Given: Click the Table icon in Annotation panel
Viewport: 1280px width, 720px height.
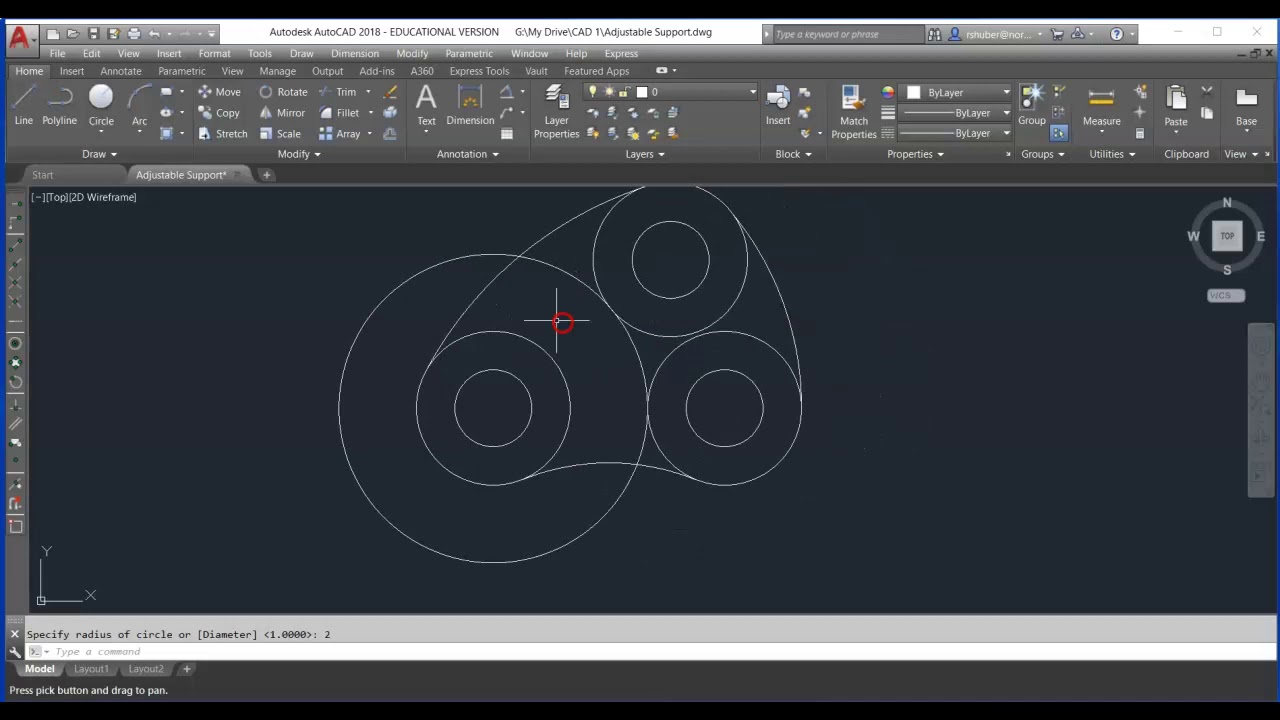Looking at the screenshot, I should (507, 133).
